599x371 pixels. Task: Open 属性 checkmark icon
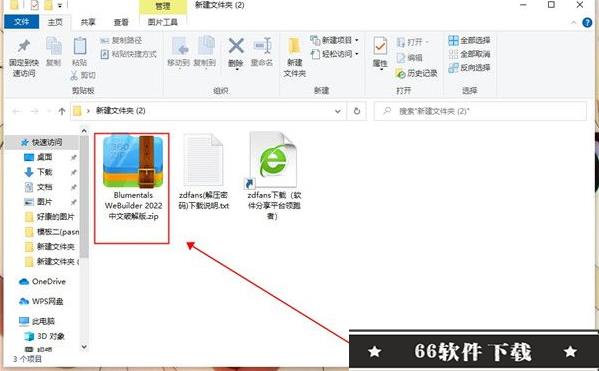380,46
